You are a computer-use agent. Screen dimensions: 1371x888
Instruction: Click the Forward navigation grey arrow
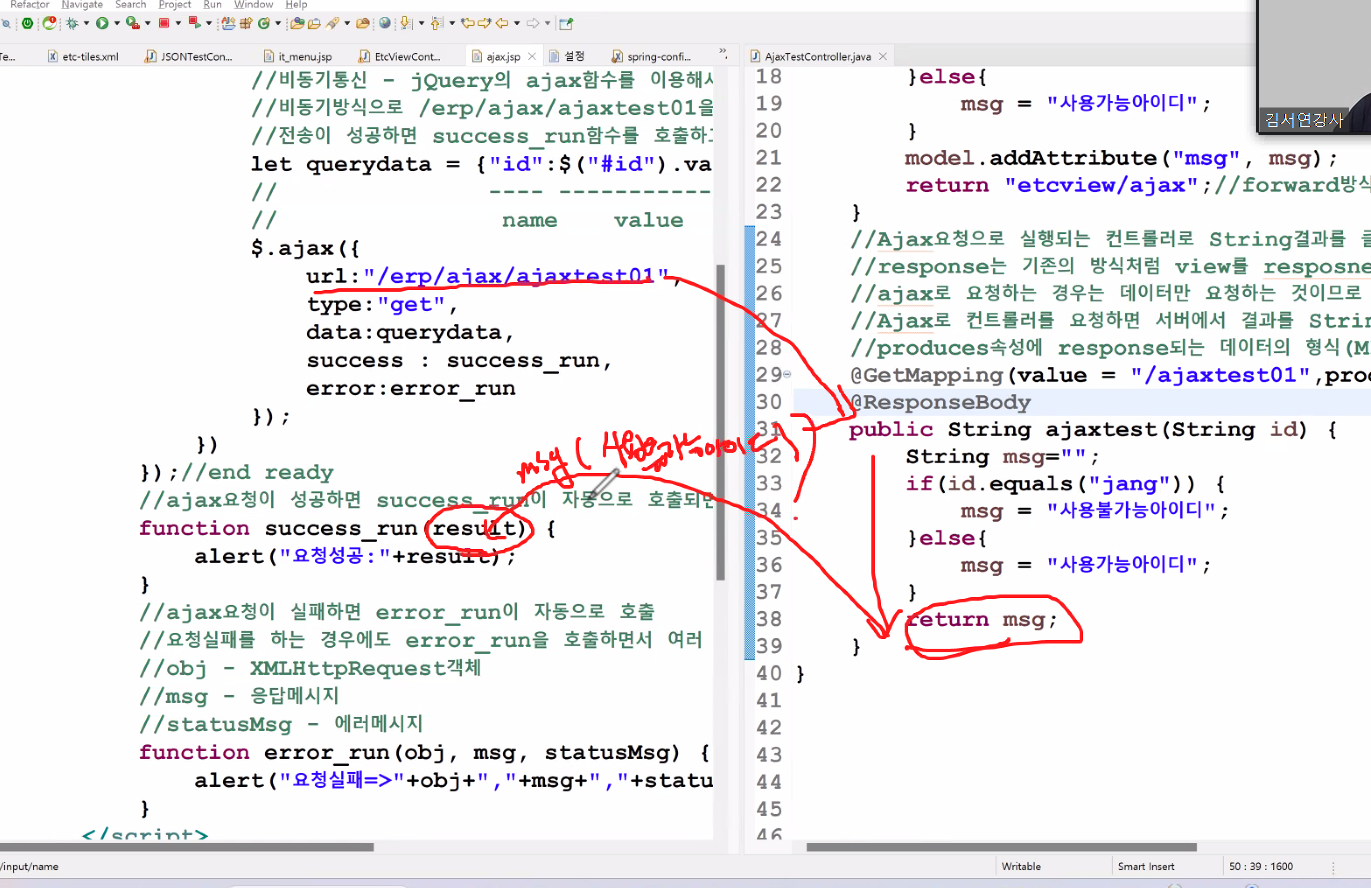532,22
